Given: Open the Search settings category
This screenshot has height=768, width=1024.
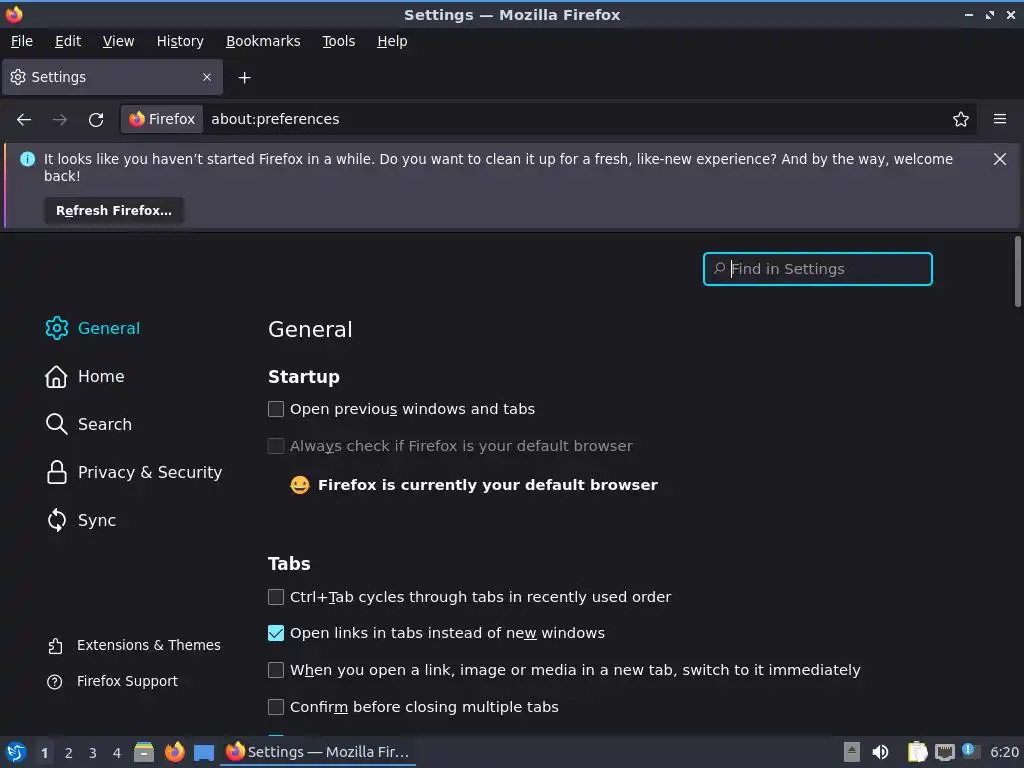Looking at the screenshot, I should 89,424.
